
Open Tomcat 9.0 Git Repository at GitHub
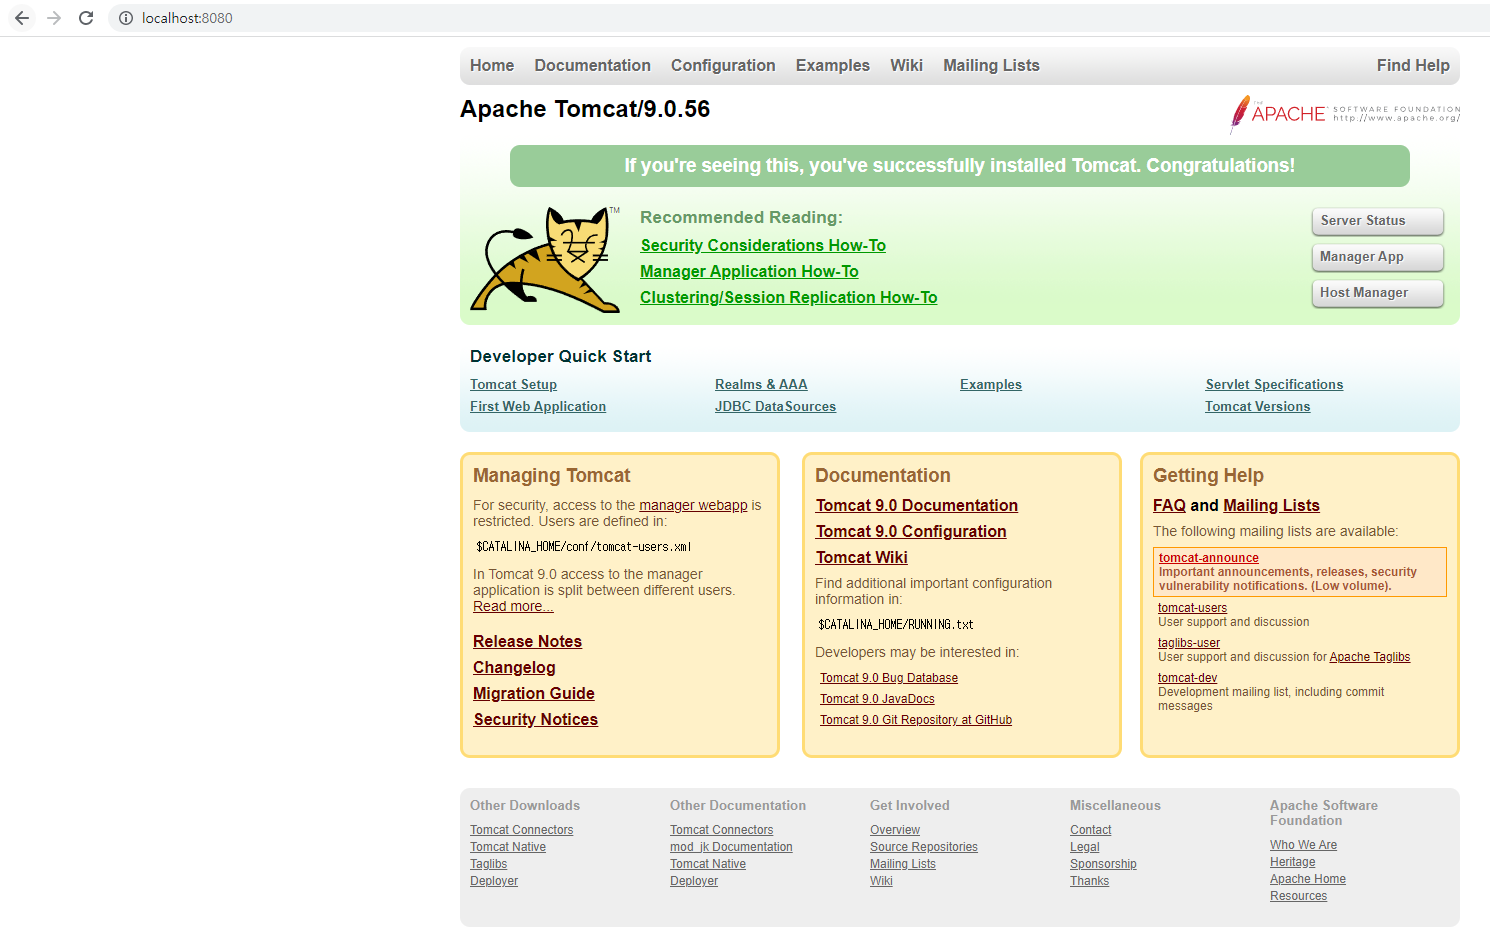(916, 720)
